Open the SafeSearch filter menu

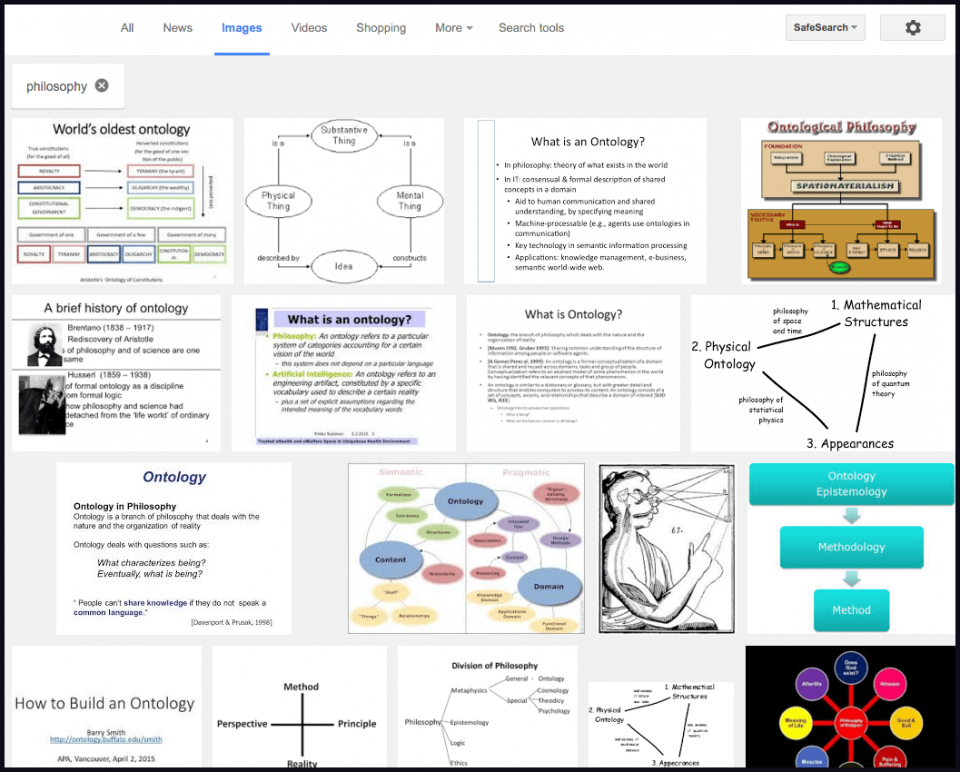click(823, 27)
